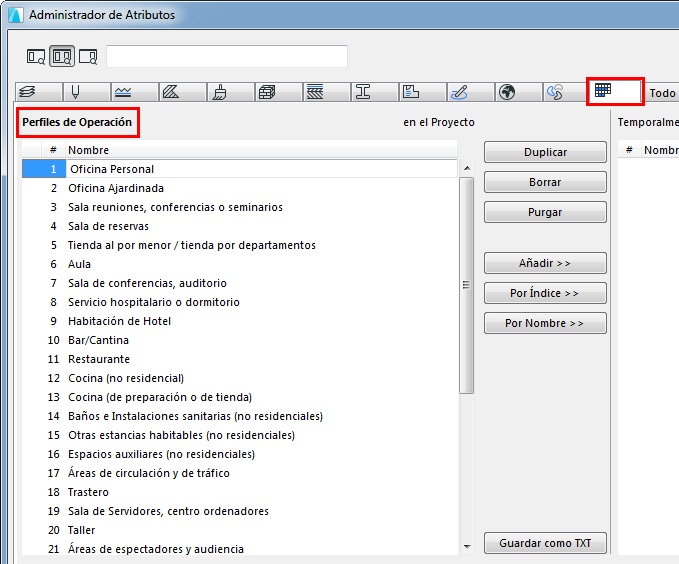This screenshot has height=564, width=679.
Task: Open the Line Types attribute tab
Action: click(135, 92)
